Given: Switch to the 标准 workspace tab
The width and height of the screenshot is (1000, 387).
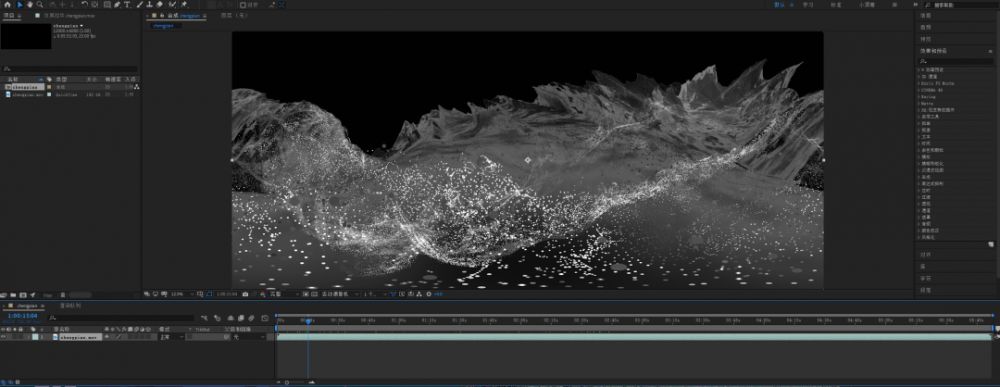Looking at the screenshot, I should 835,4.
